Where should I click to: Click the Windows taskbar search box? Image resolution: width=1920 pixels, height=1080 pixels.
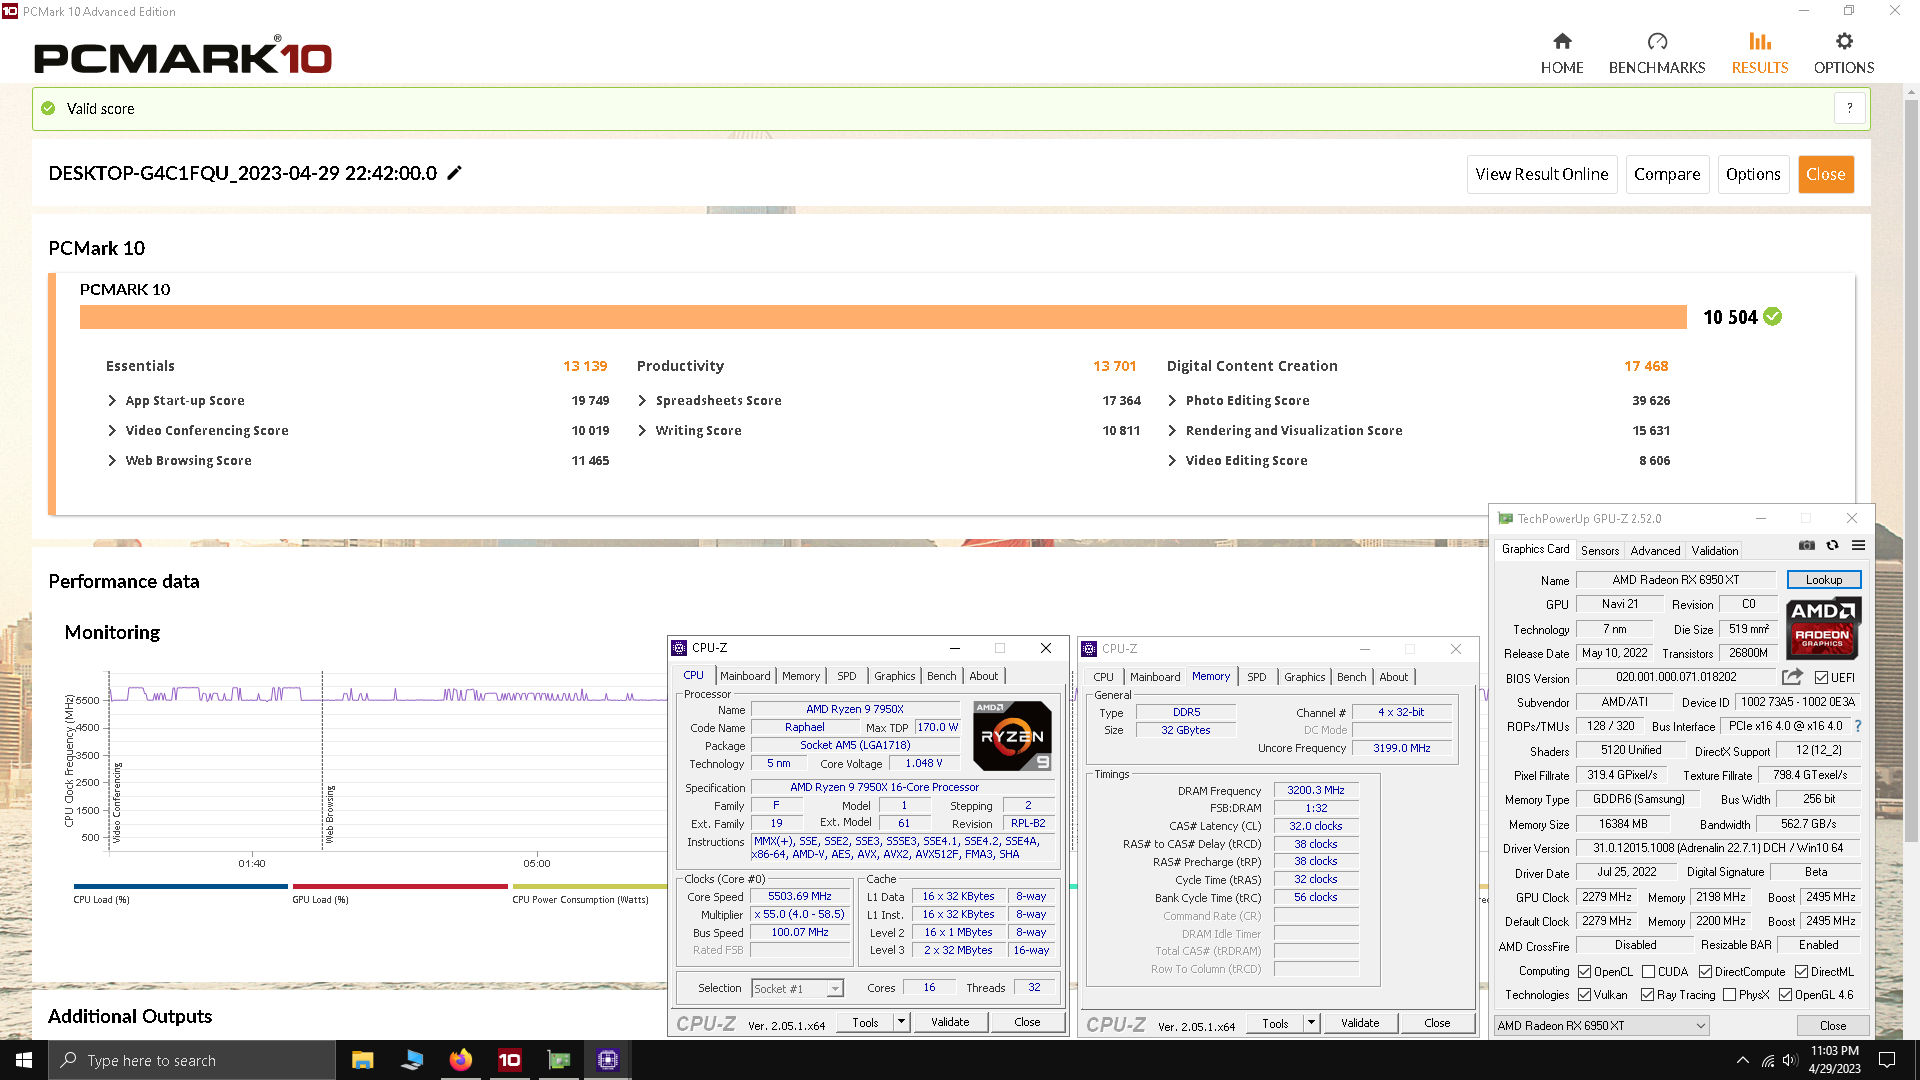tap(192, 1060)
